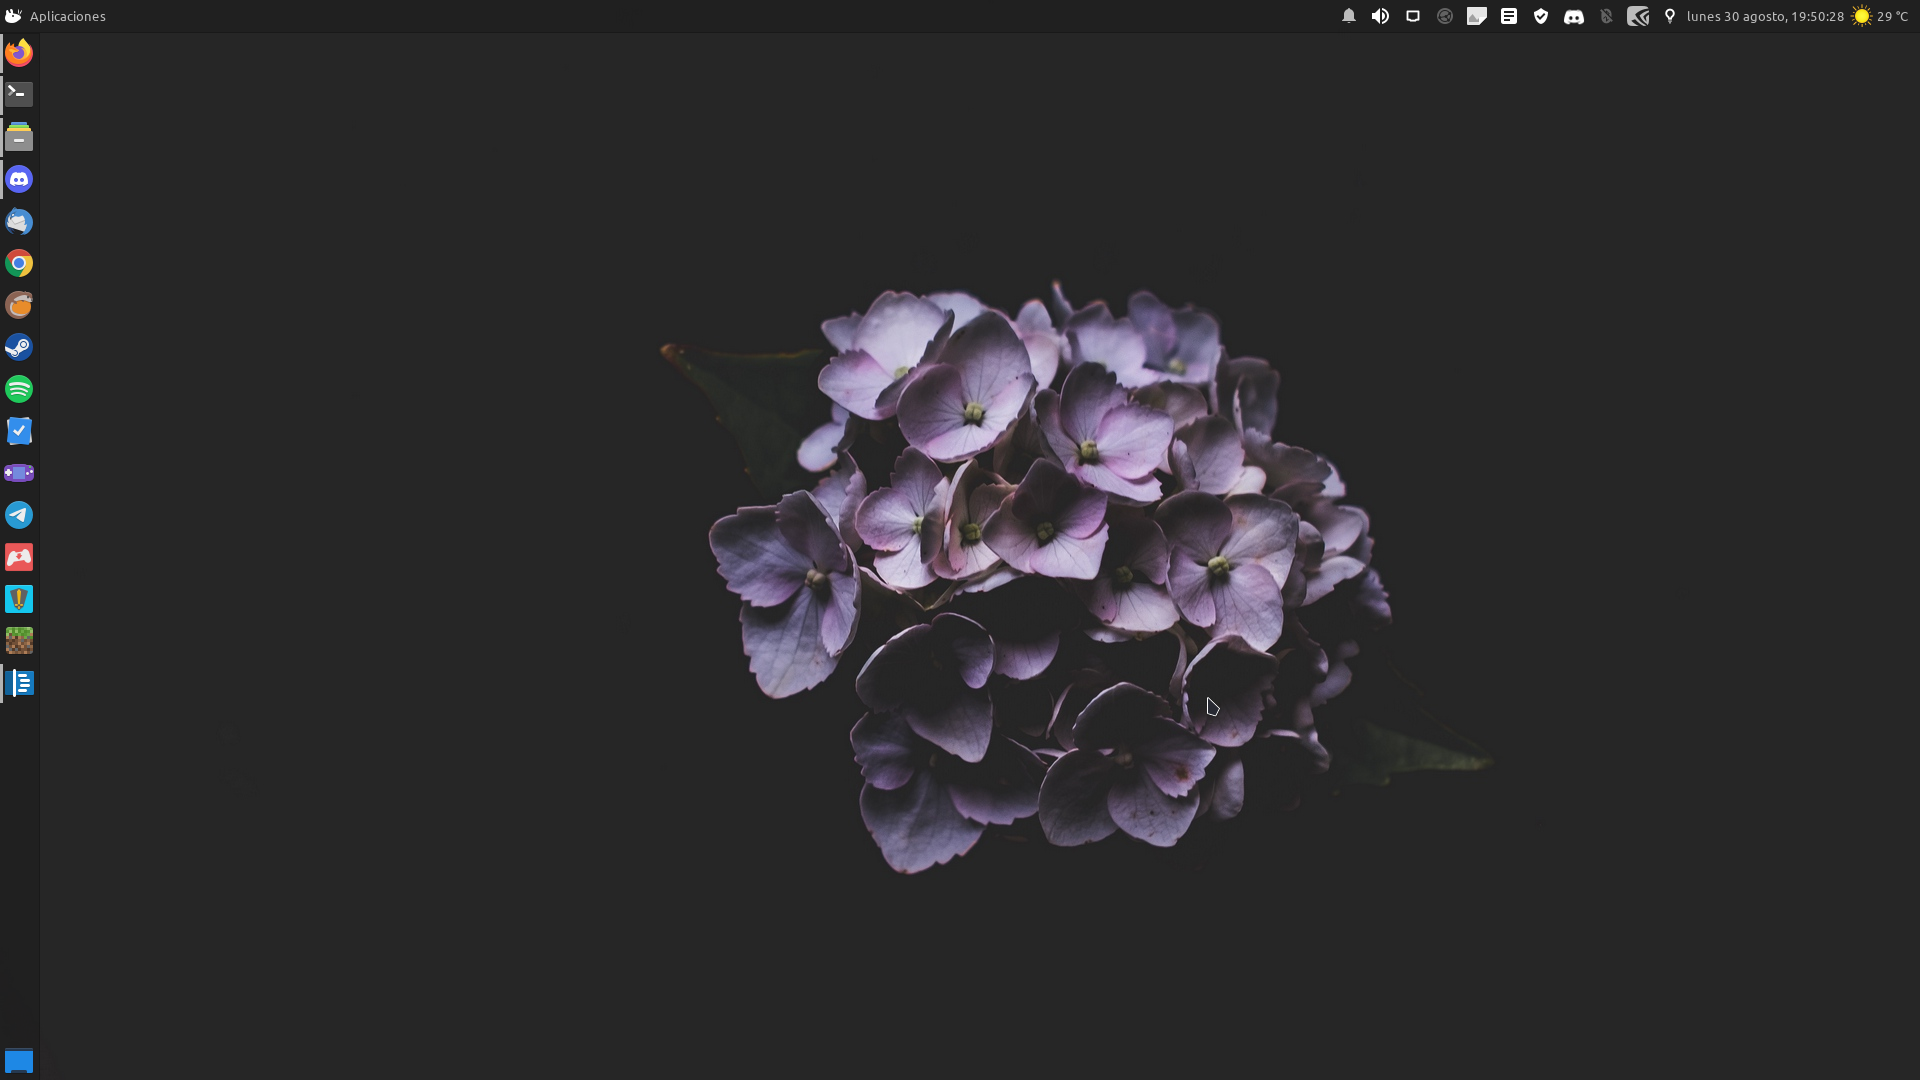Open the file manager dock icon

19,137
